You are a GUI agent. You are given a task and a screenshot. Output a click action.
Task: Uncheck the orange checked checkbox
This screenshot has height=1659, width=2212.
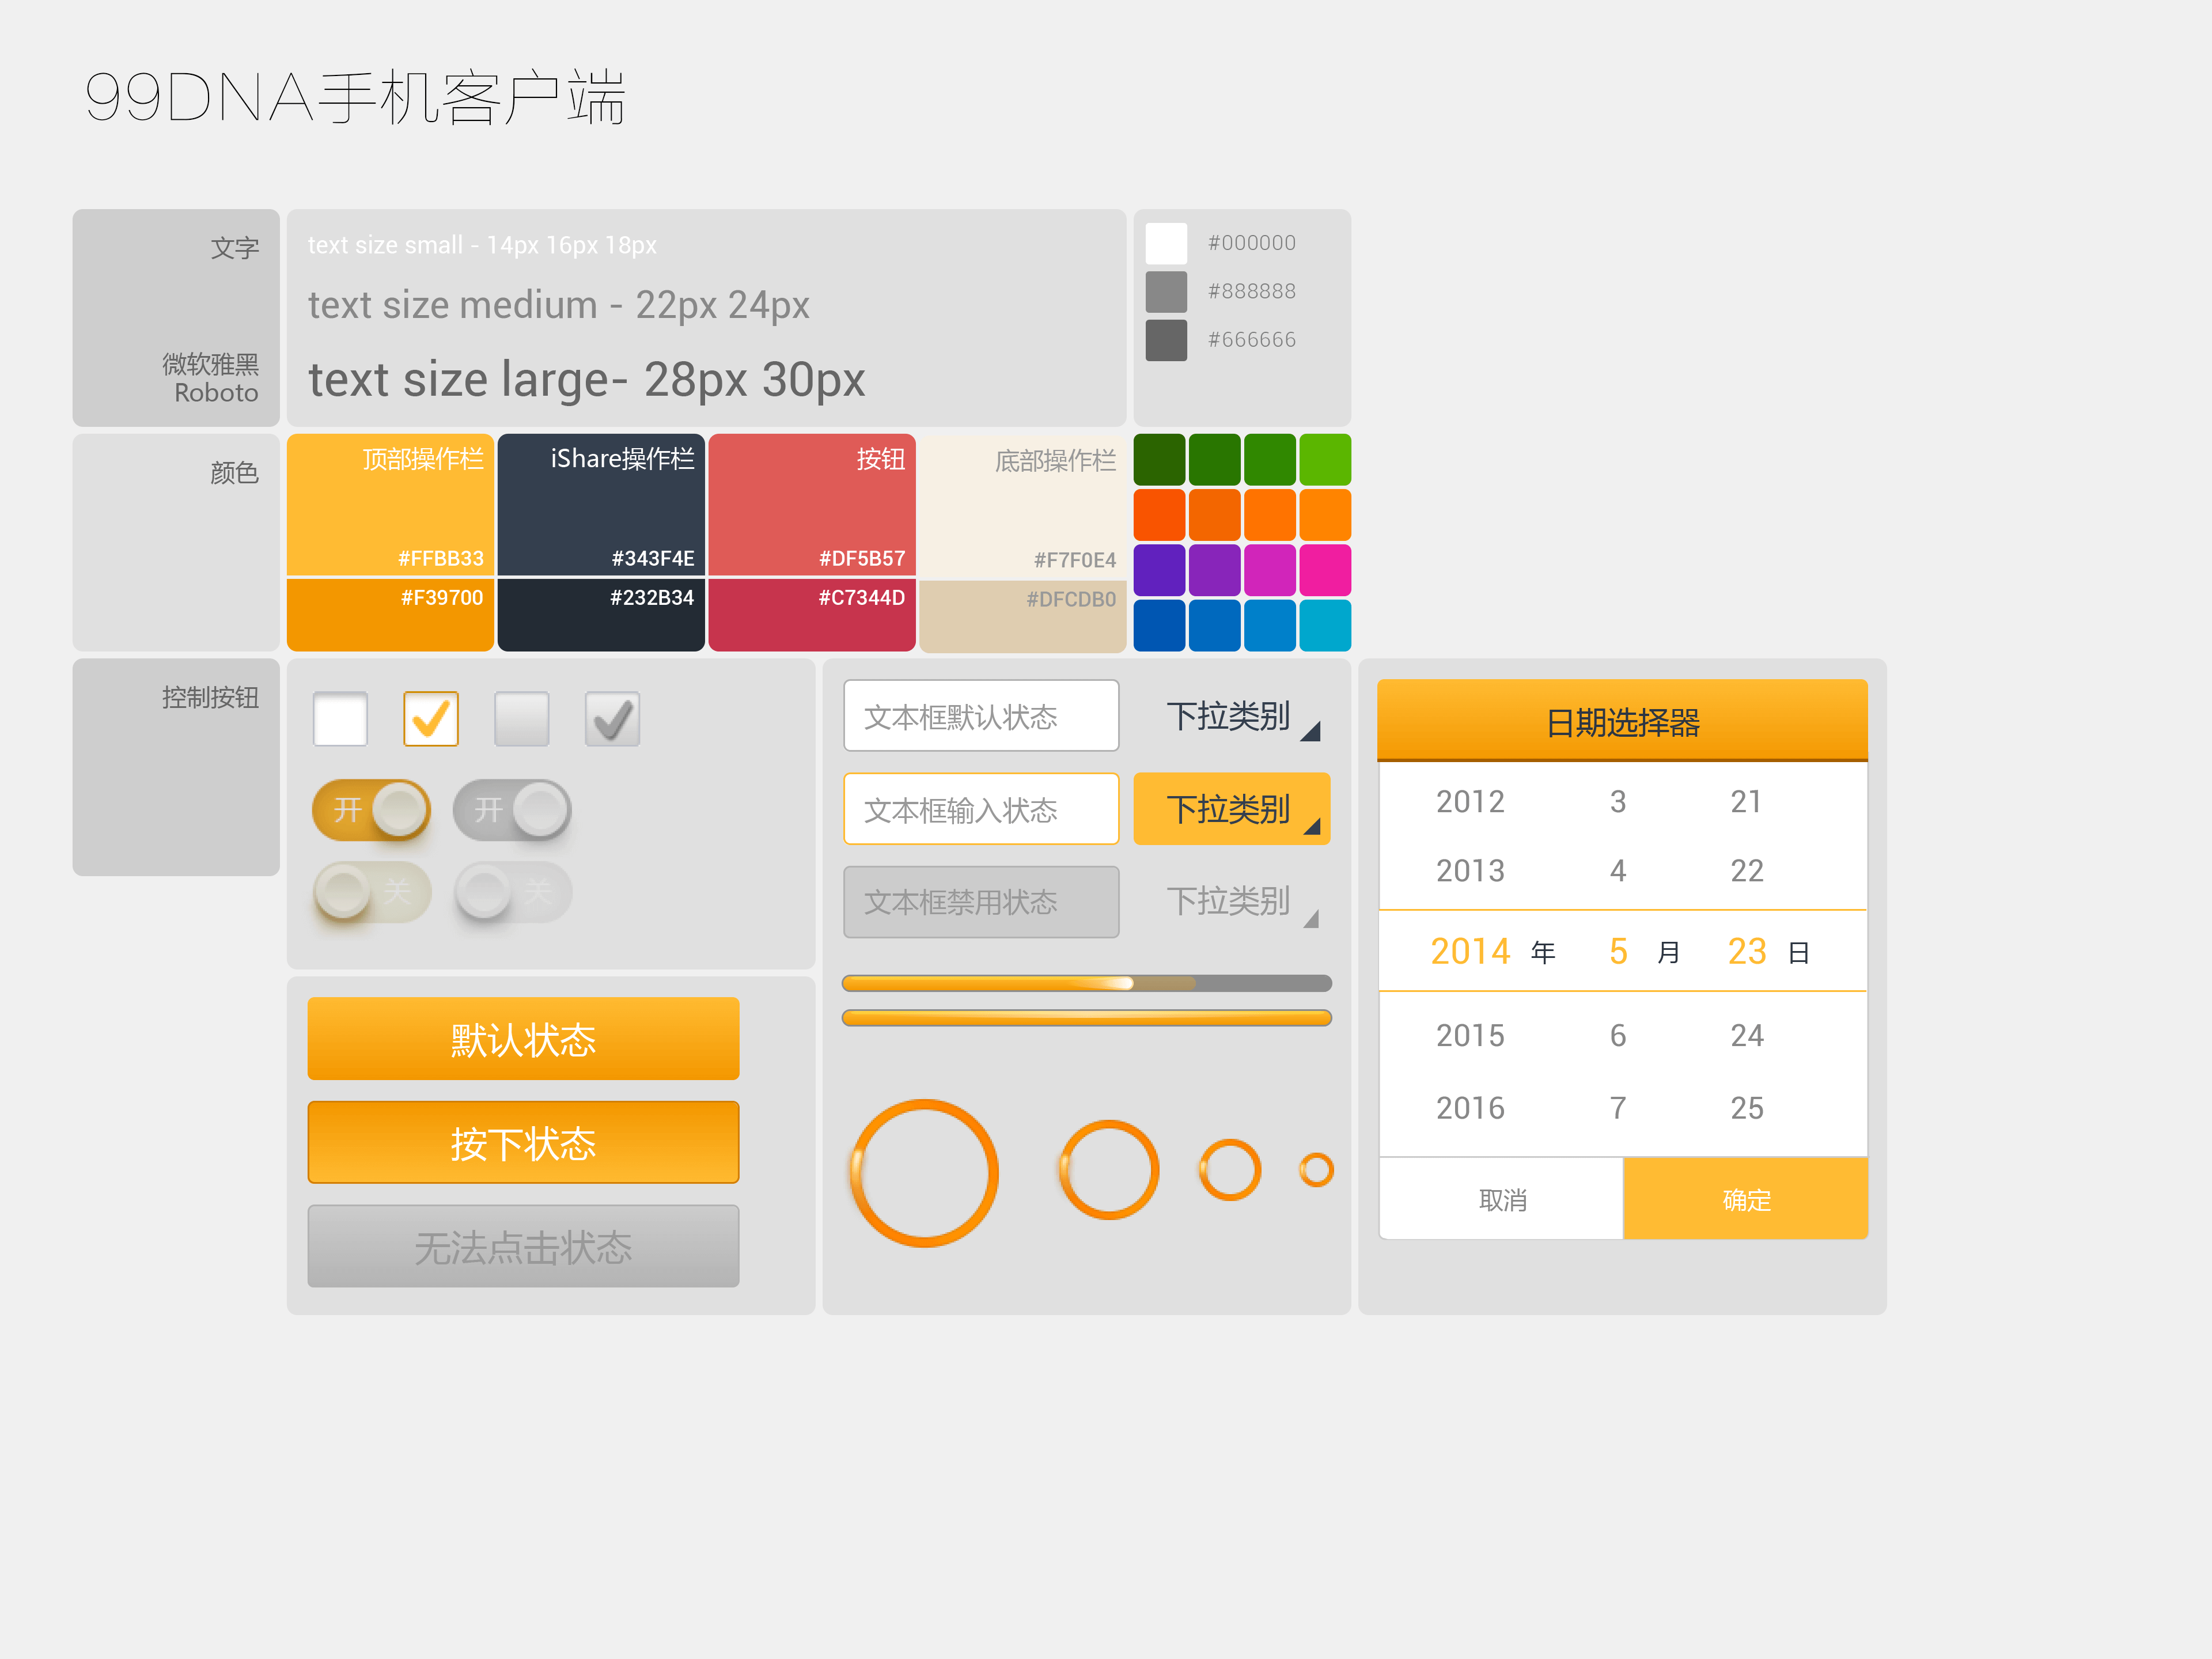pos(431,719)
